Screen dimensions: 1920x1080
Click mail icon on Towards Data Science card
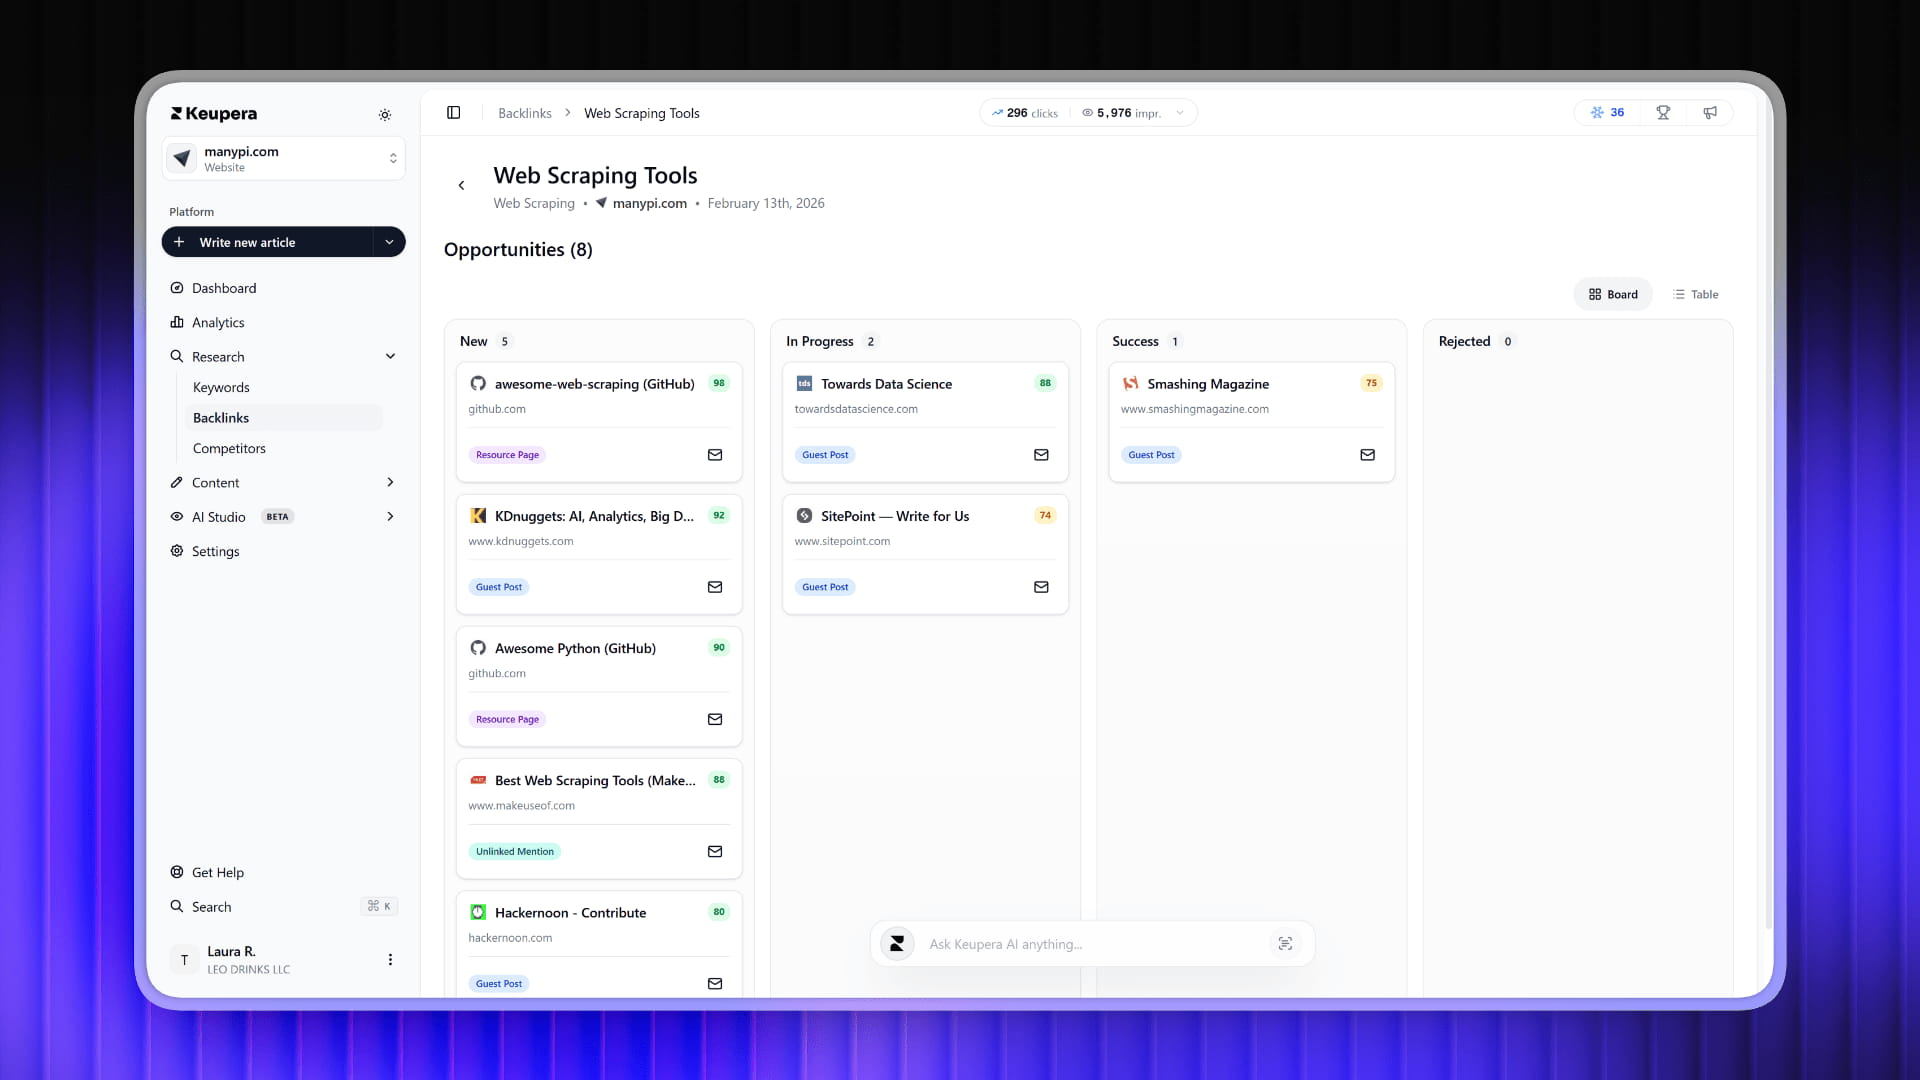click(x=1041, y=455)
